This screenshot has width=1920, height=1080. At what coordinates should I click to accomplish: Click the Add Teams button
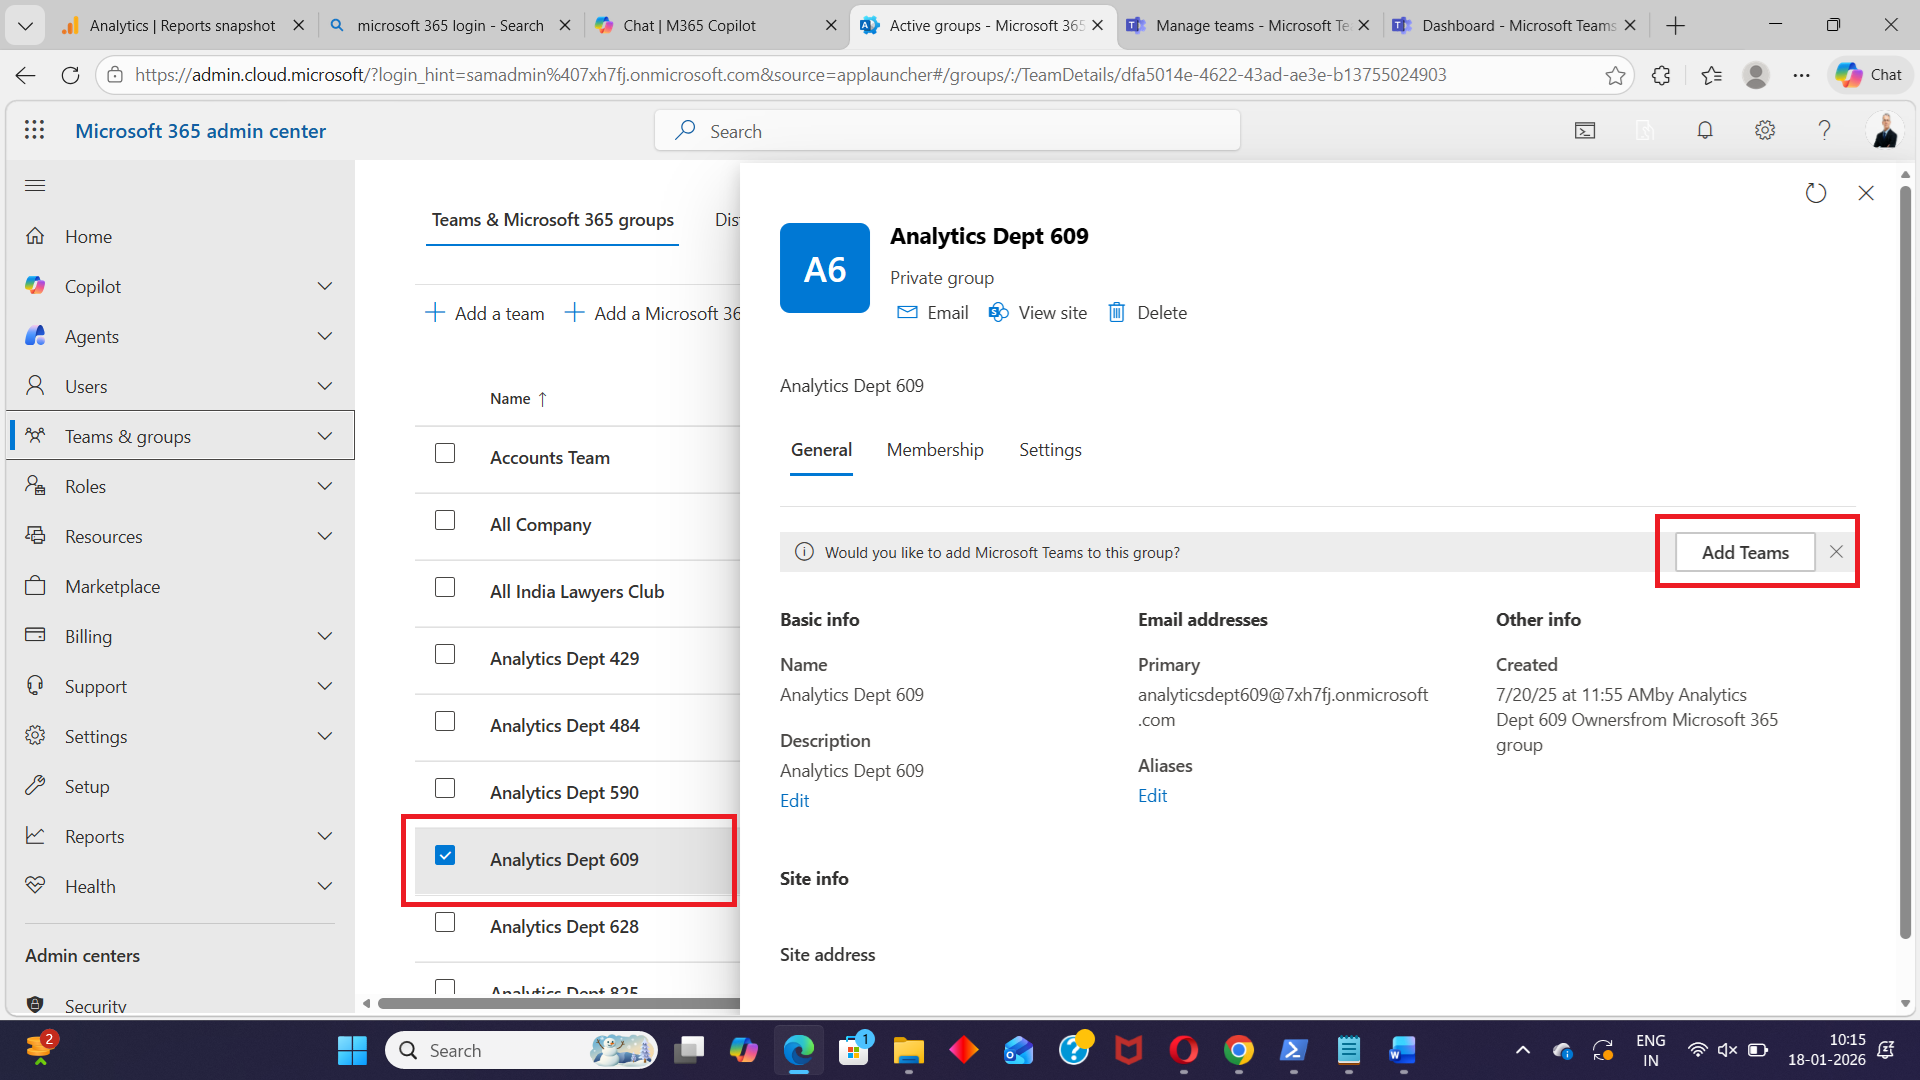pos(1745,552)
